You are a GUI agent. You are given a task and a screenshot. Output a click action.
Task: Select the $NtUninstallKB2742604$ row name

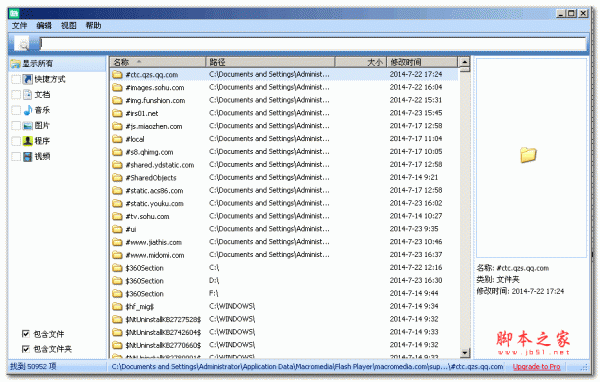tap(163, 332)
